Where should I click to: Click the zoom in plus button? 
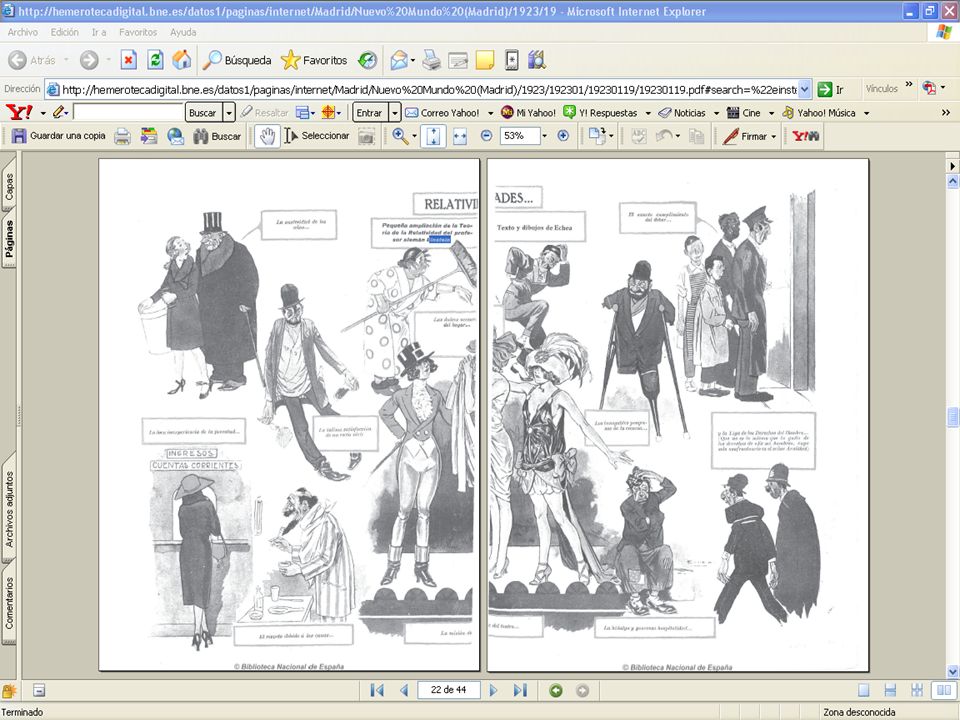[563, 136]
